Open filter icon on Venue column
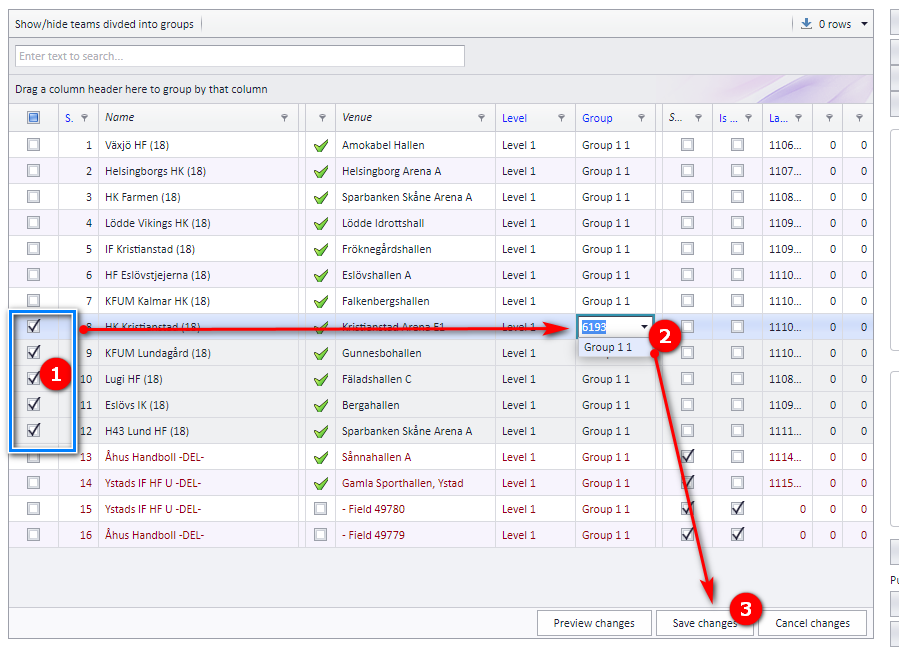 pos(482,118)
